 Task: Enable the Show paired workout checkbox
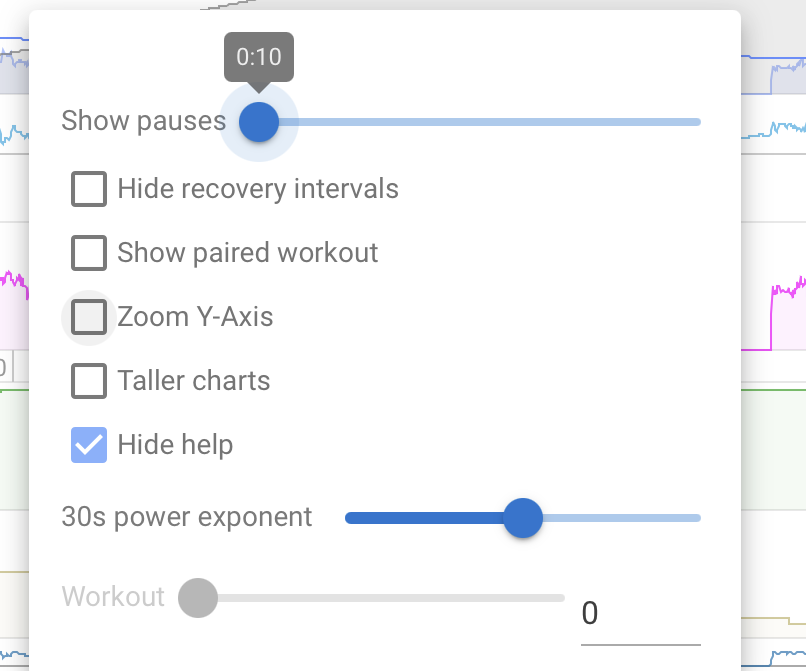(89, 253)
